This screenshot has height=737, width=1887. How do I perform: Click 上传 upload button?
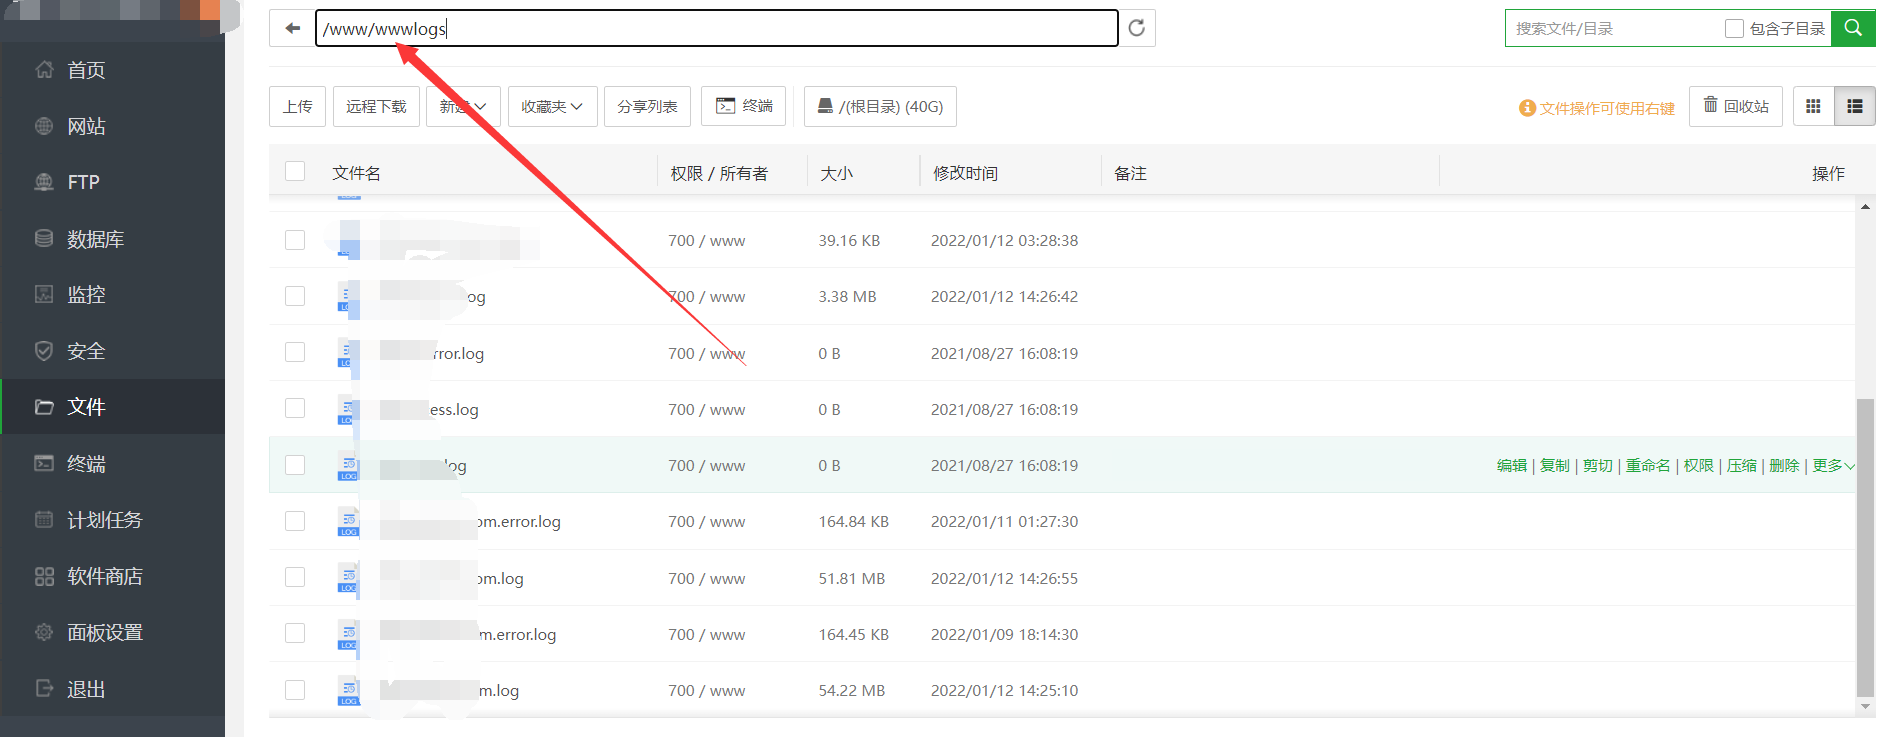coord(297,106)
